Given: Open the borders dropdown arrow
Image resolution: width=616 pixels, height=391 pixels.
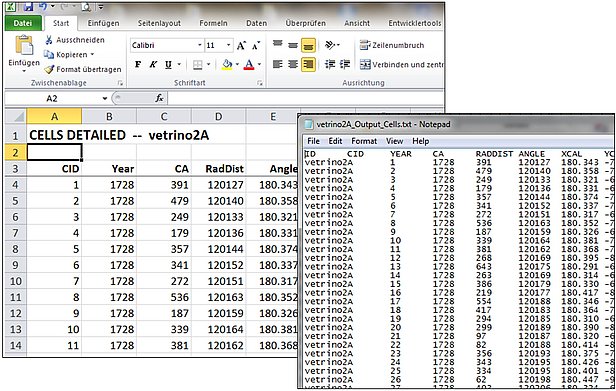Looking at the screenshot, I should coord(209,64).
